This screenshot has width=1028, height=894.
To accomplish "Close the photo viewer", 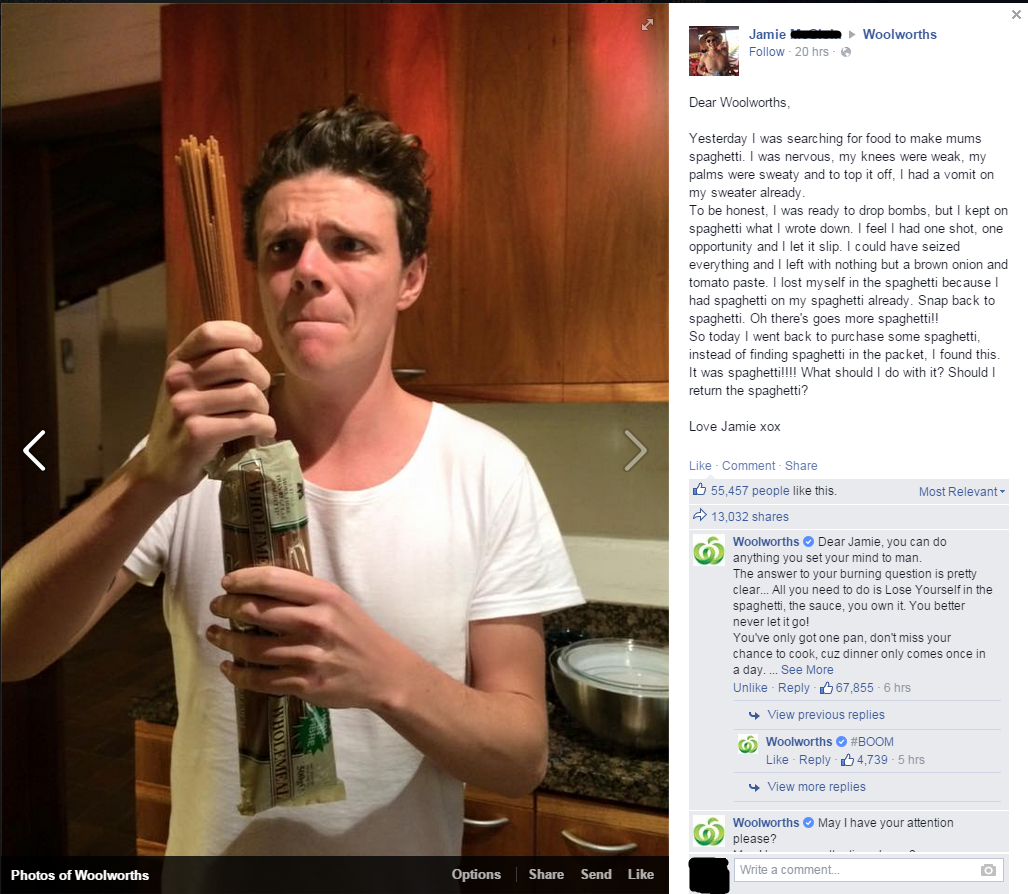I will pyautogui.click(x=1016, y=14).
